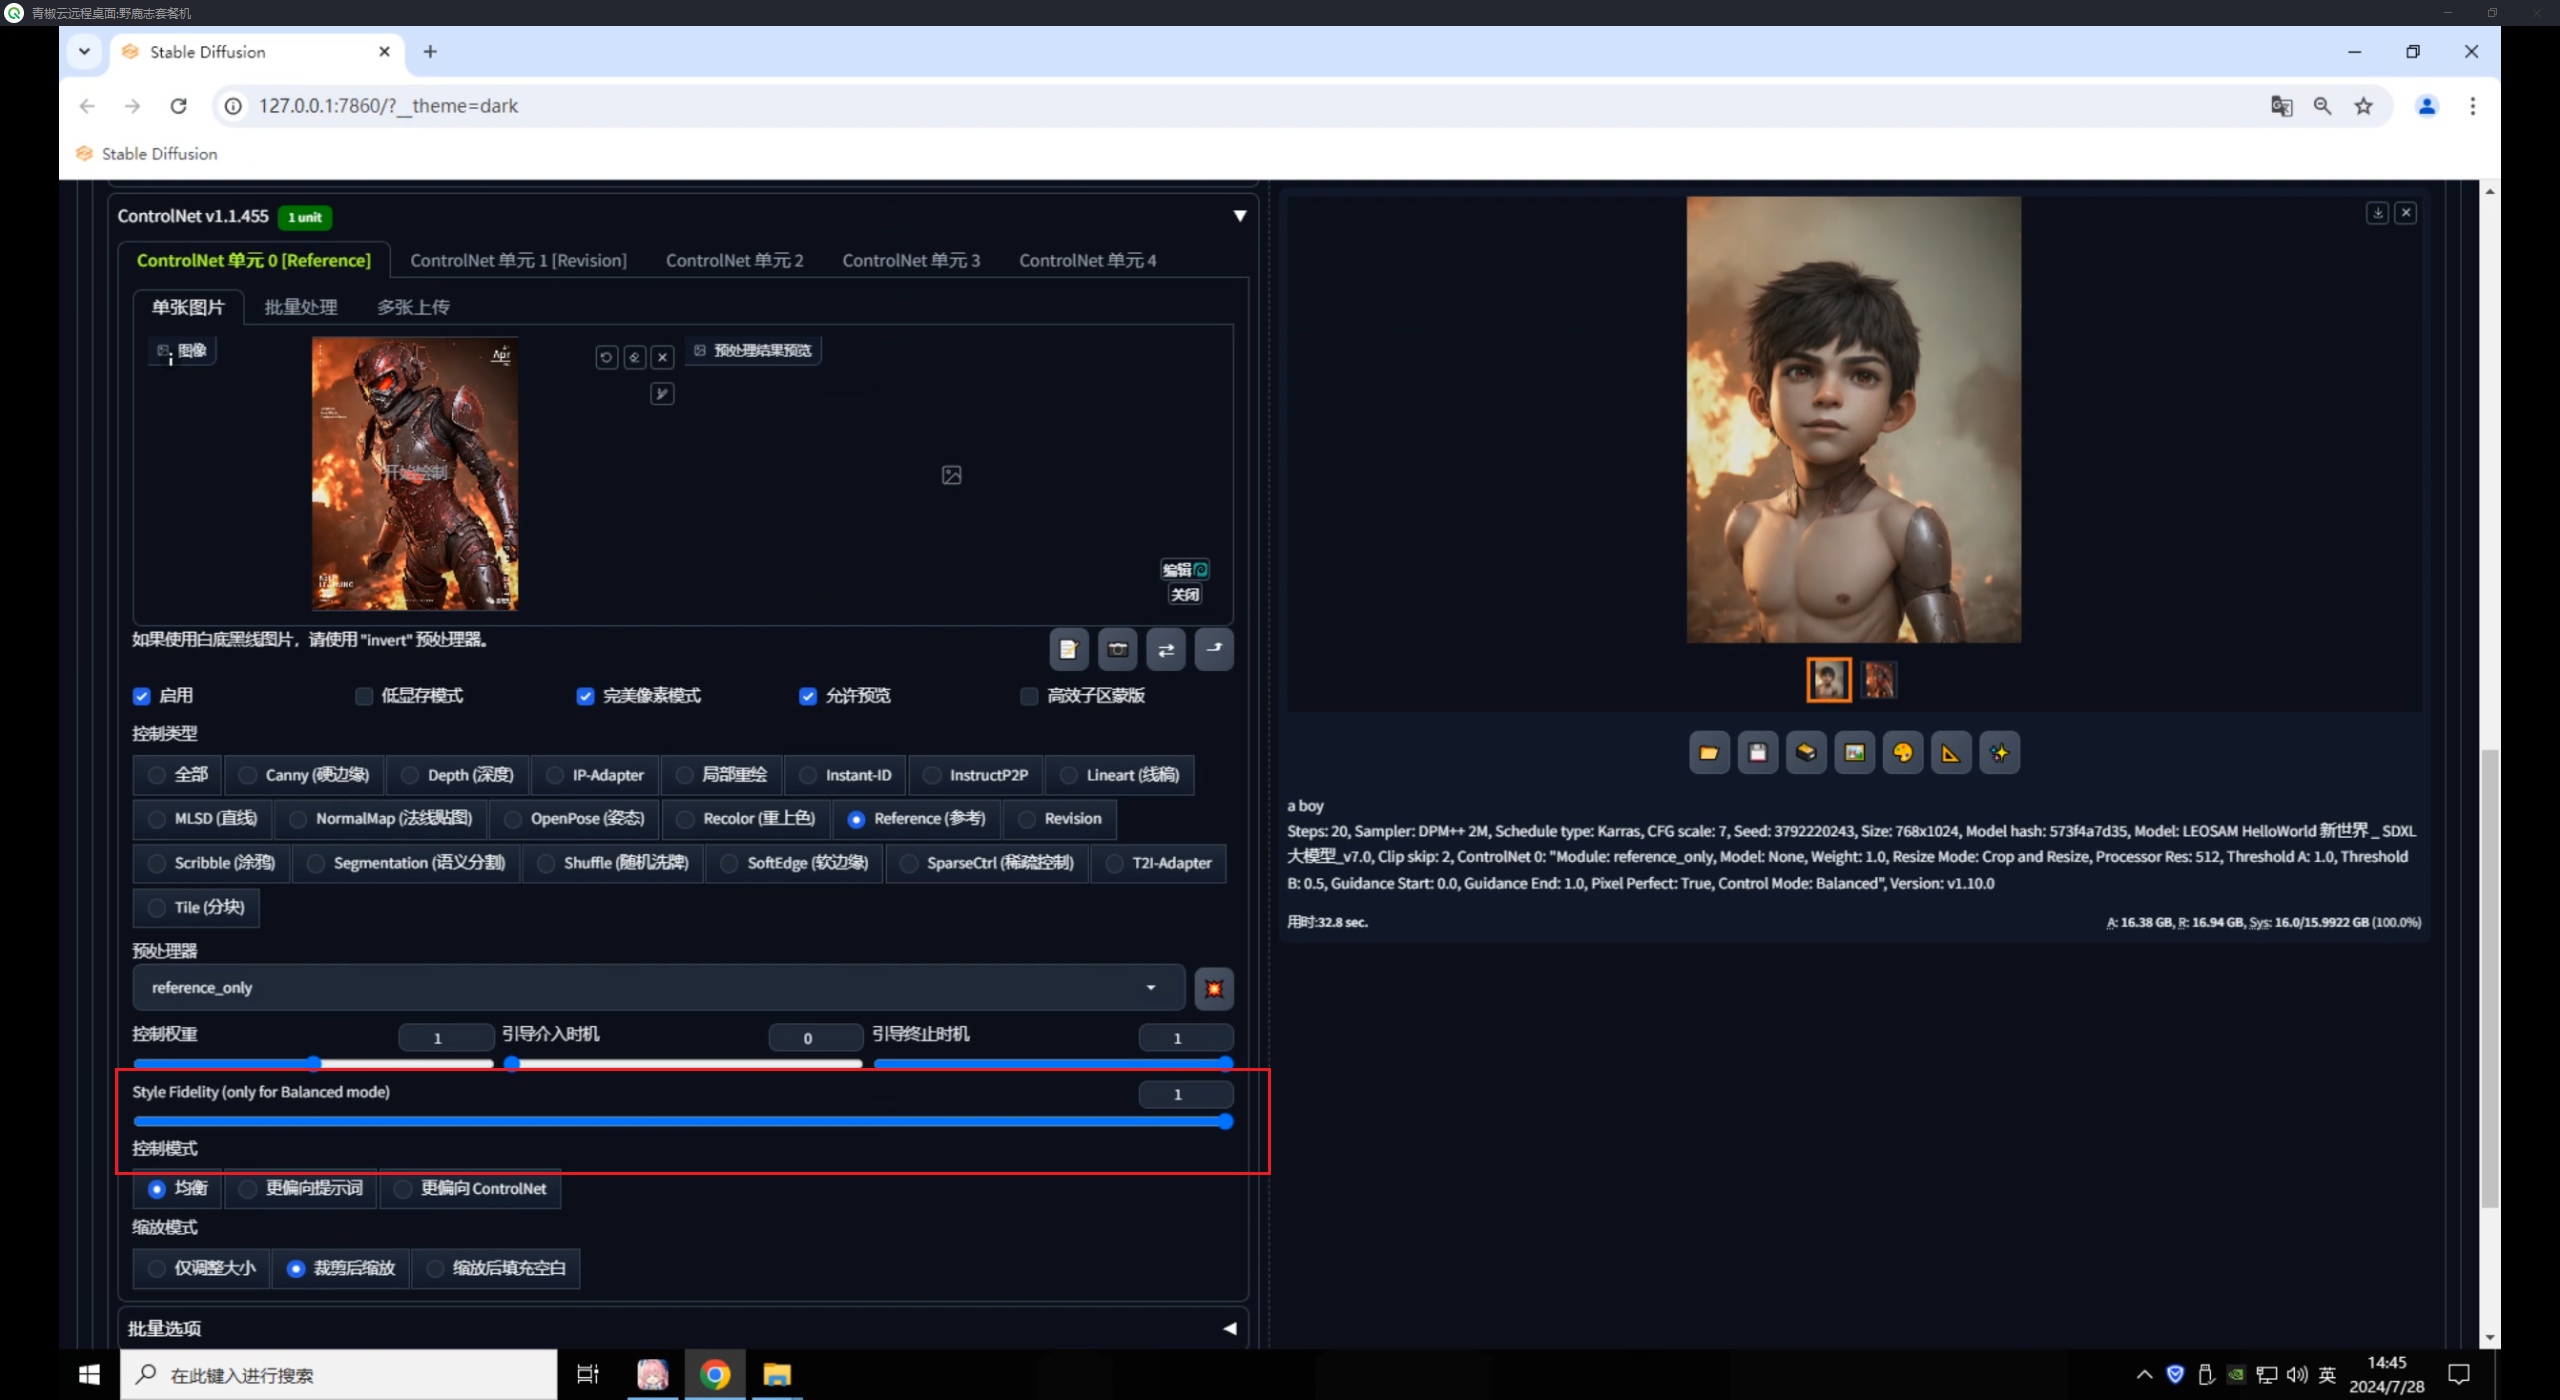Viewport: 2560px width, 1400px height.
Task: Open a new browser tab
Action: pyautogui.click(x=430, y=52)
